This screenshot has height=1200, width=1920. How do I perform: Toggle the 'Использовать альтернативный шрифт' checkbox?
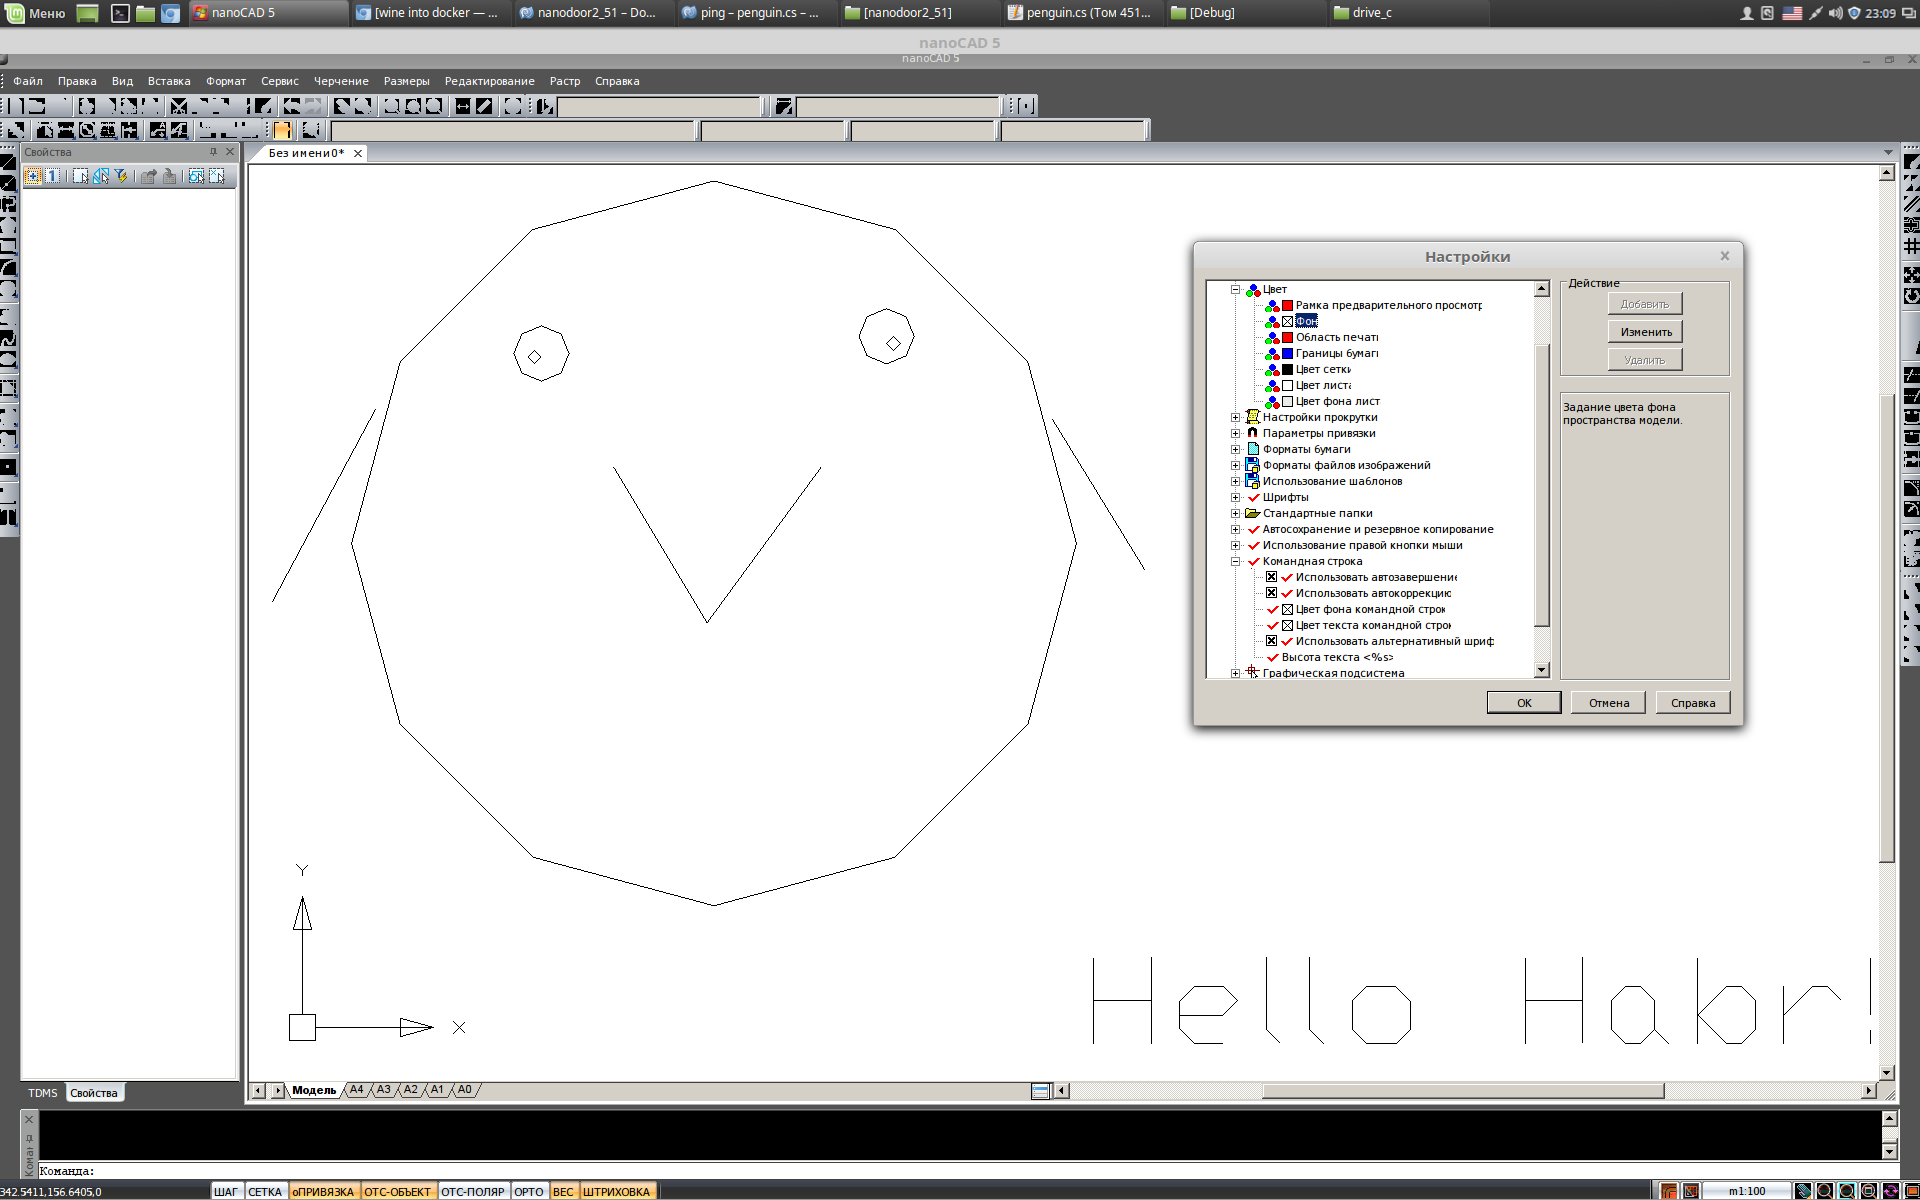pos(1271,641)
